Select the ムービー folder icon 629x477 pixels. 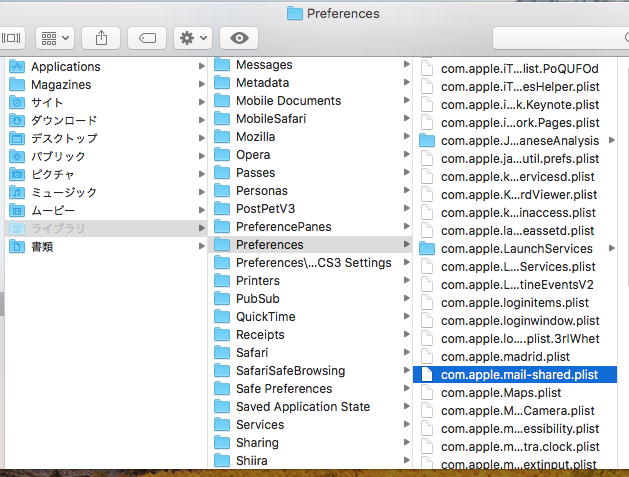tap(17, 210)
